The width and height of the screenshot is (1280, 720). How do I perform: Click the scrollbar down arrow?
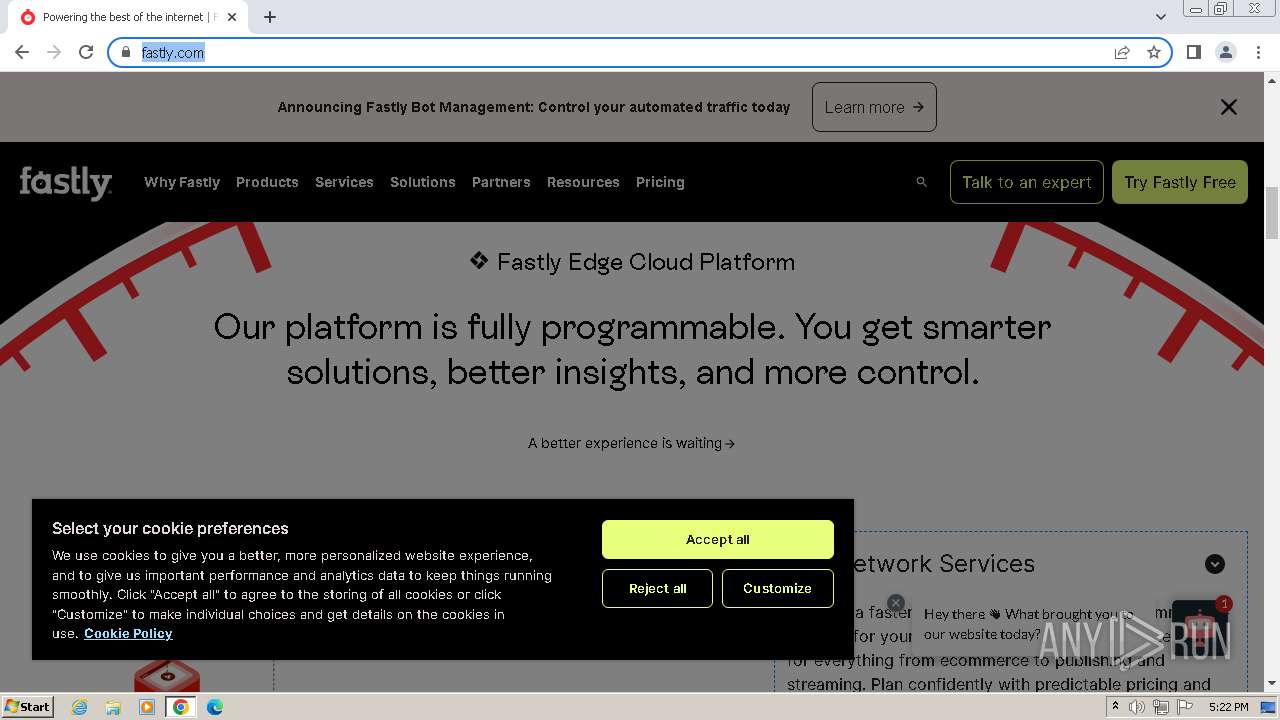coord(1272,684)
